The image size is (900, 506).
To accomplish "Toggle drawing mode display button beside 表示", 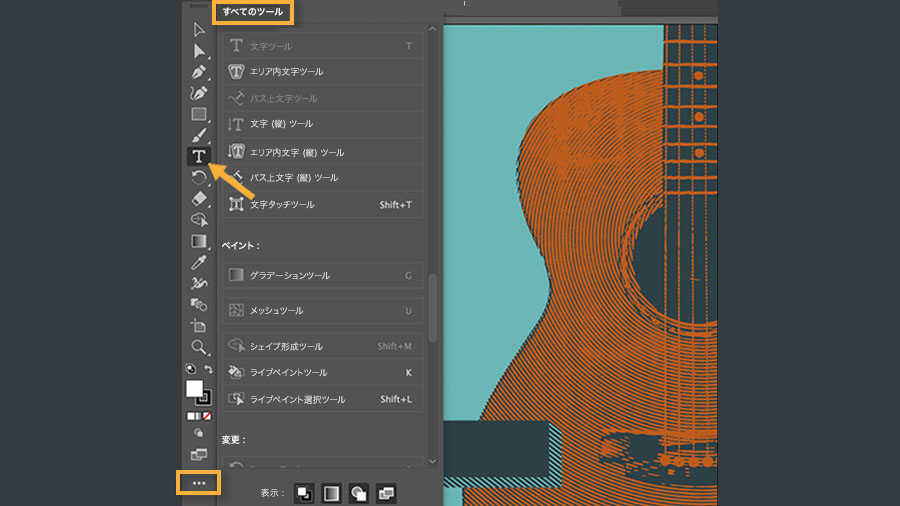I will coord(359,493).
